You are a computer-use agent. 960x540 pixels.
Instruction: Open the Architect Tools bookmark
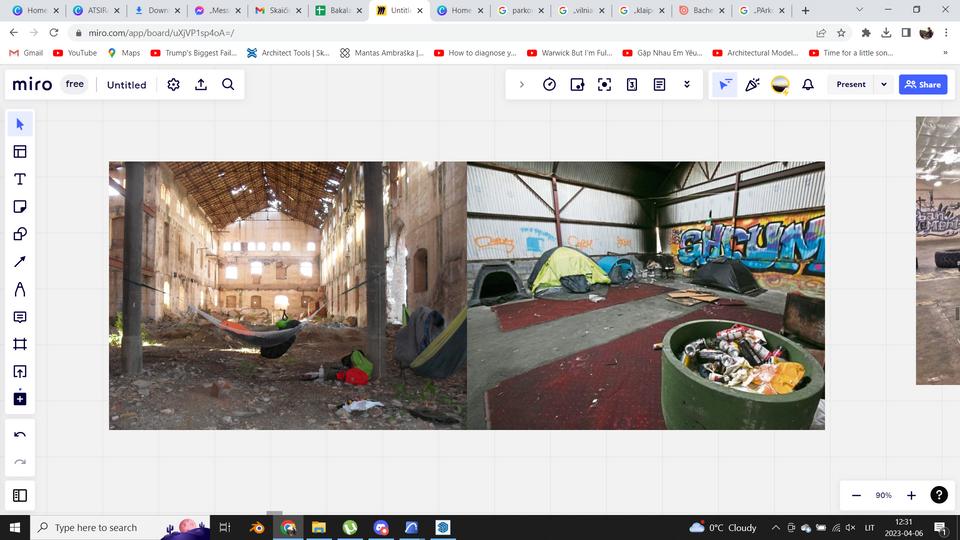pyautogui.click(x=288, y=53)
